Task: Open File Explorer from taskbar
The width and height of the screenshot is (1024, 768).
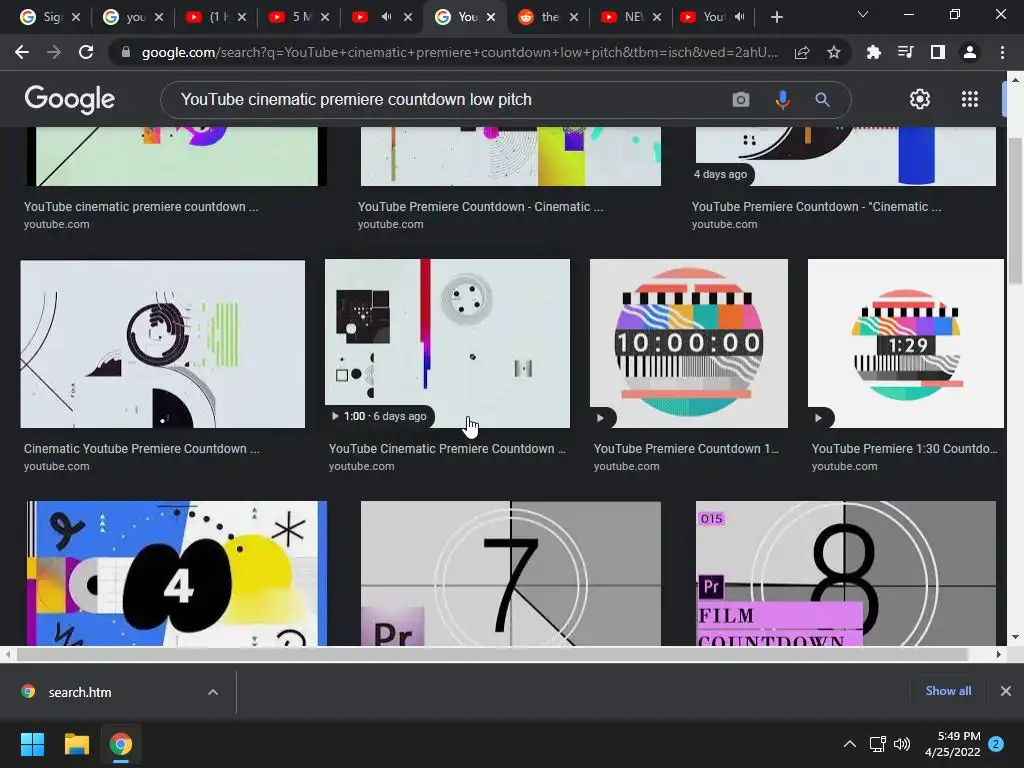Action: coord(76,744)
